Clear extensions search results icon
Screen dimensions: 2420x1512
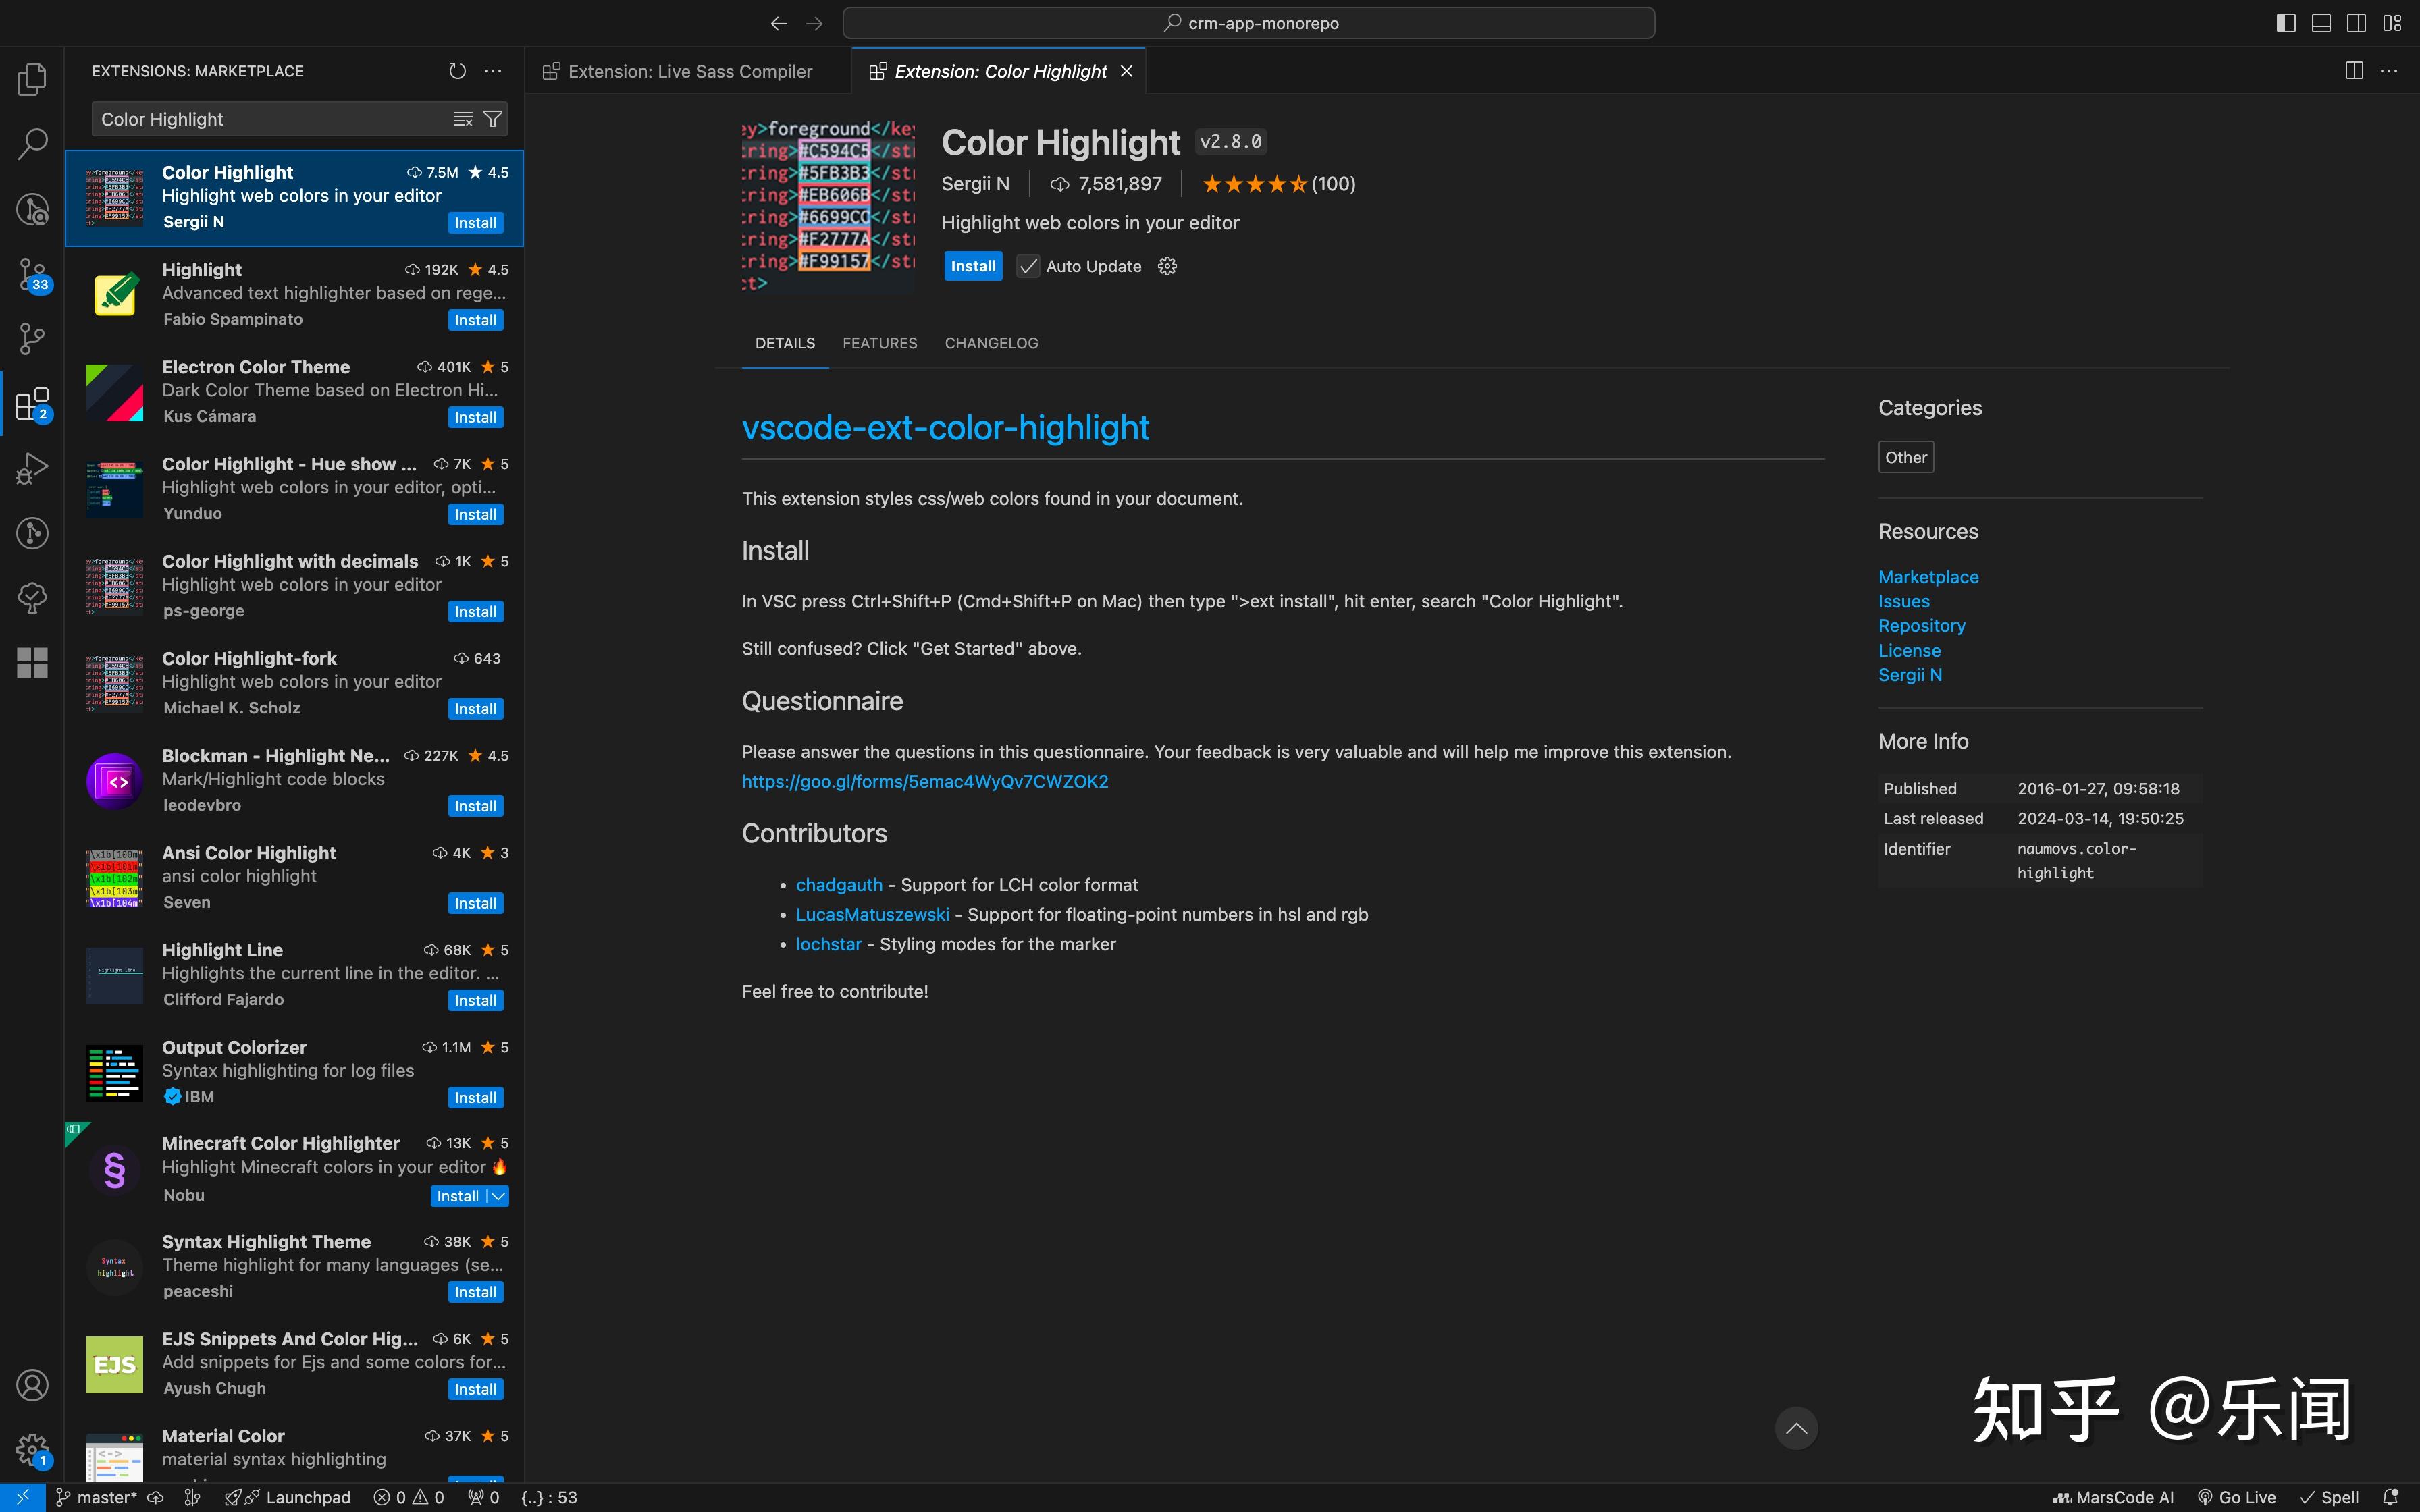point(462,119)
